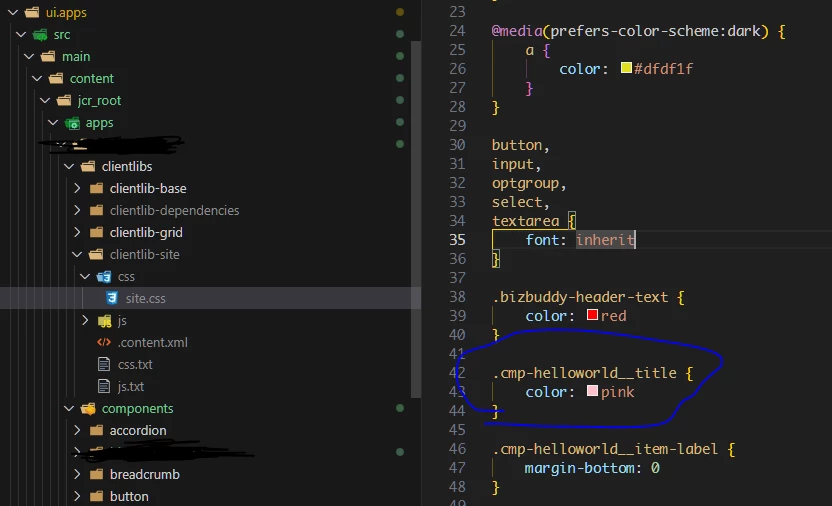The height and width of the screenshot is (506, 832).
Task: Collapse the components folder chevron
Action: coord(69,408)
